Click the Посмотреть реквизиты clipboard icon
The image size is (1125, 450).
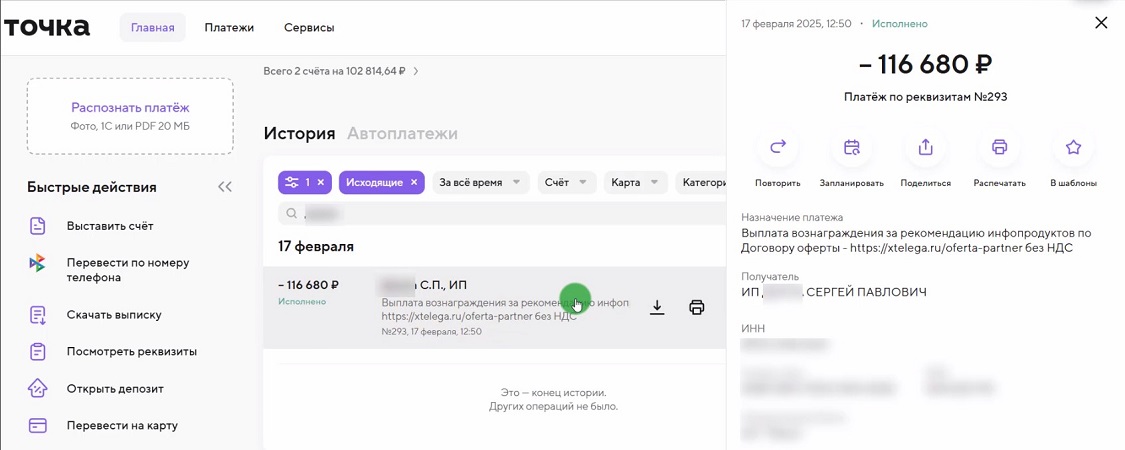coord(37,352)
